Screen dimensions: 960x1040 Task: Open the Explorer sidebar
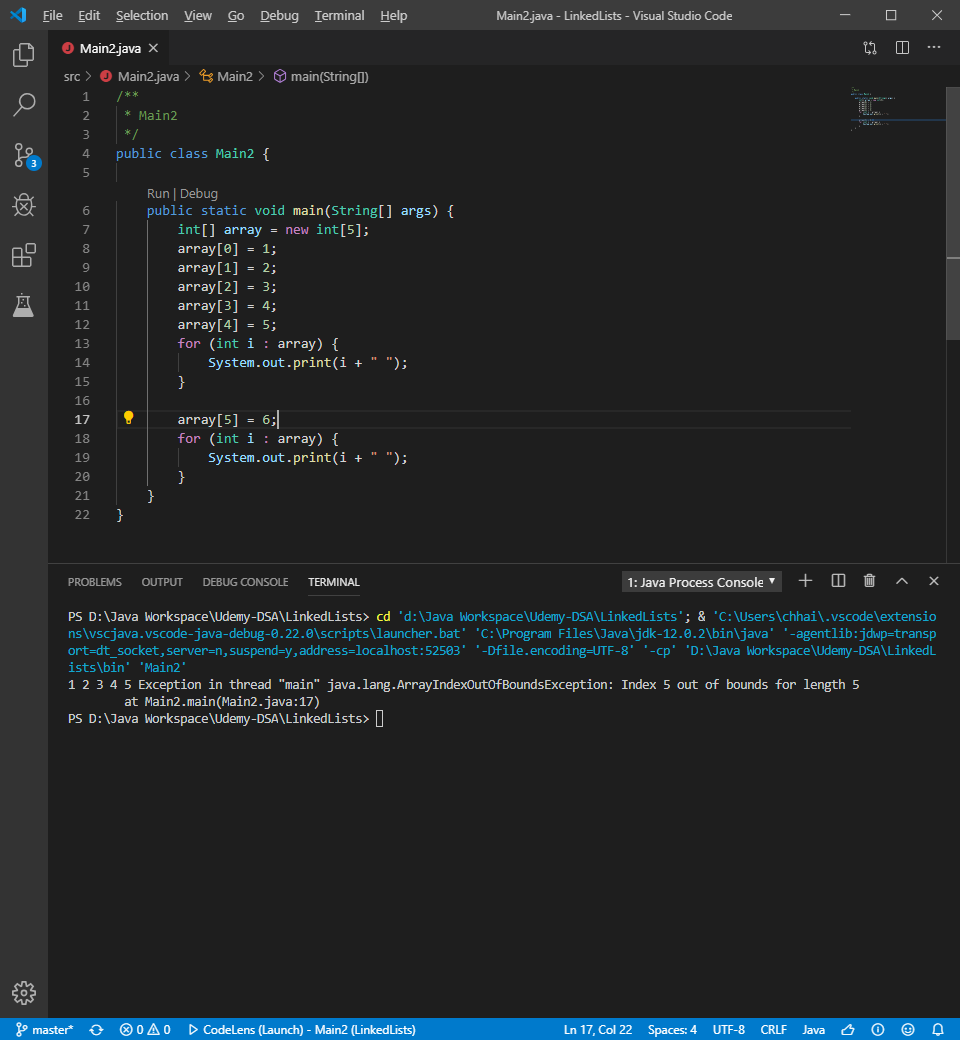23,56
